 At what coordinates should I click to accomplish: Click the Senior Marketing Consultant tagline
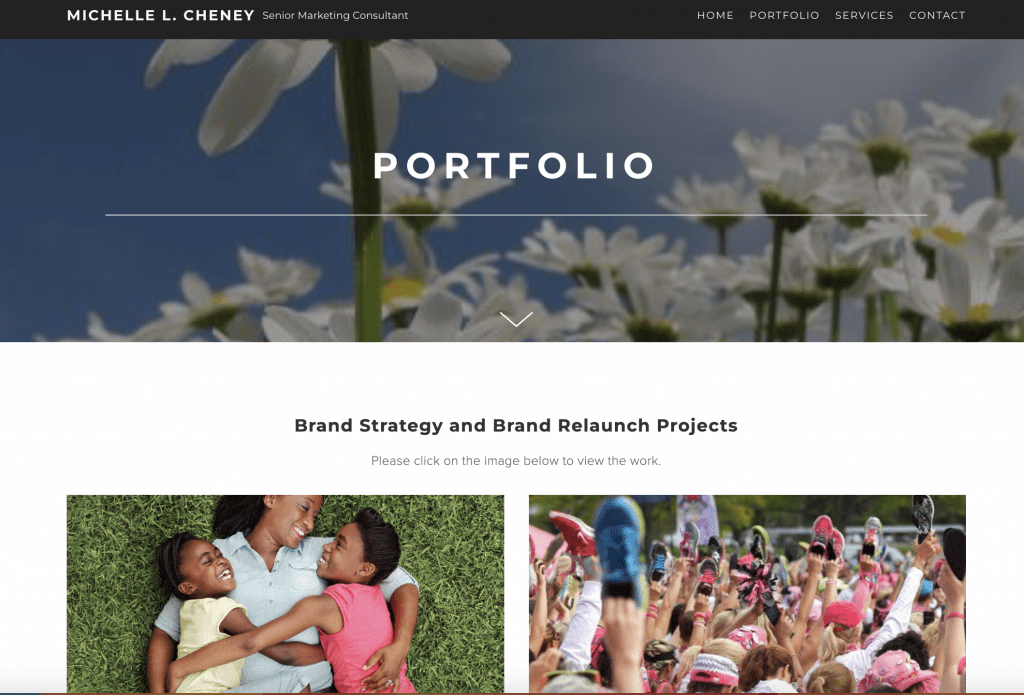(335, 15)
